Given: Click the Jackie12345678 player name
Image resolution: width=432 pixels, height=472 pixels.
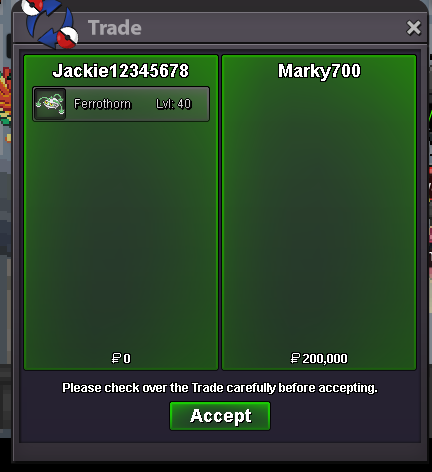Looking at the screenshot, I should [x=121, y=71].
